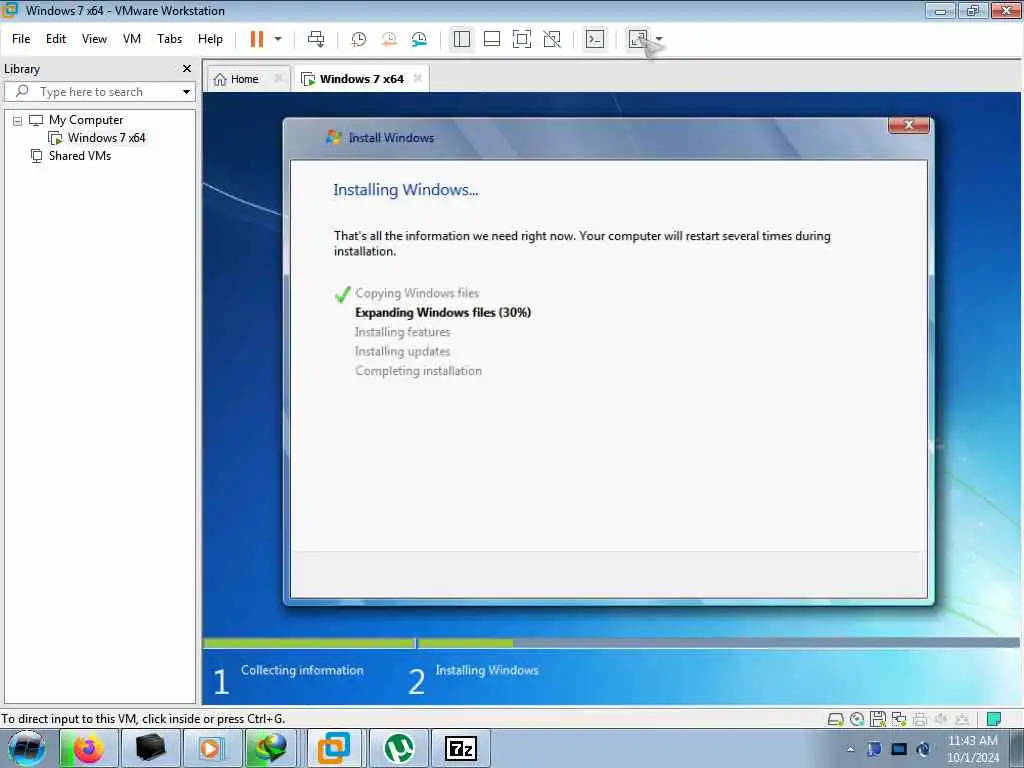Enter full screen mode
1024x768 pixels.
[522, 39]
